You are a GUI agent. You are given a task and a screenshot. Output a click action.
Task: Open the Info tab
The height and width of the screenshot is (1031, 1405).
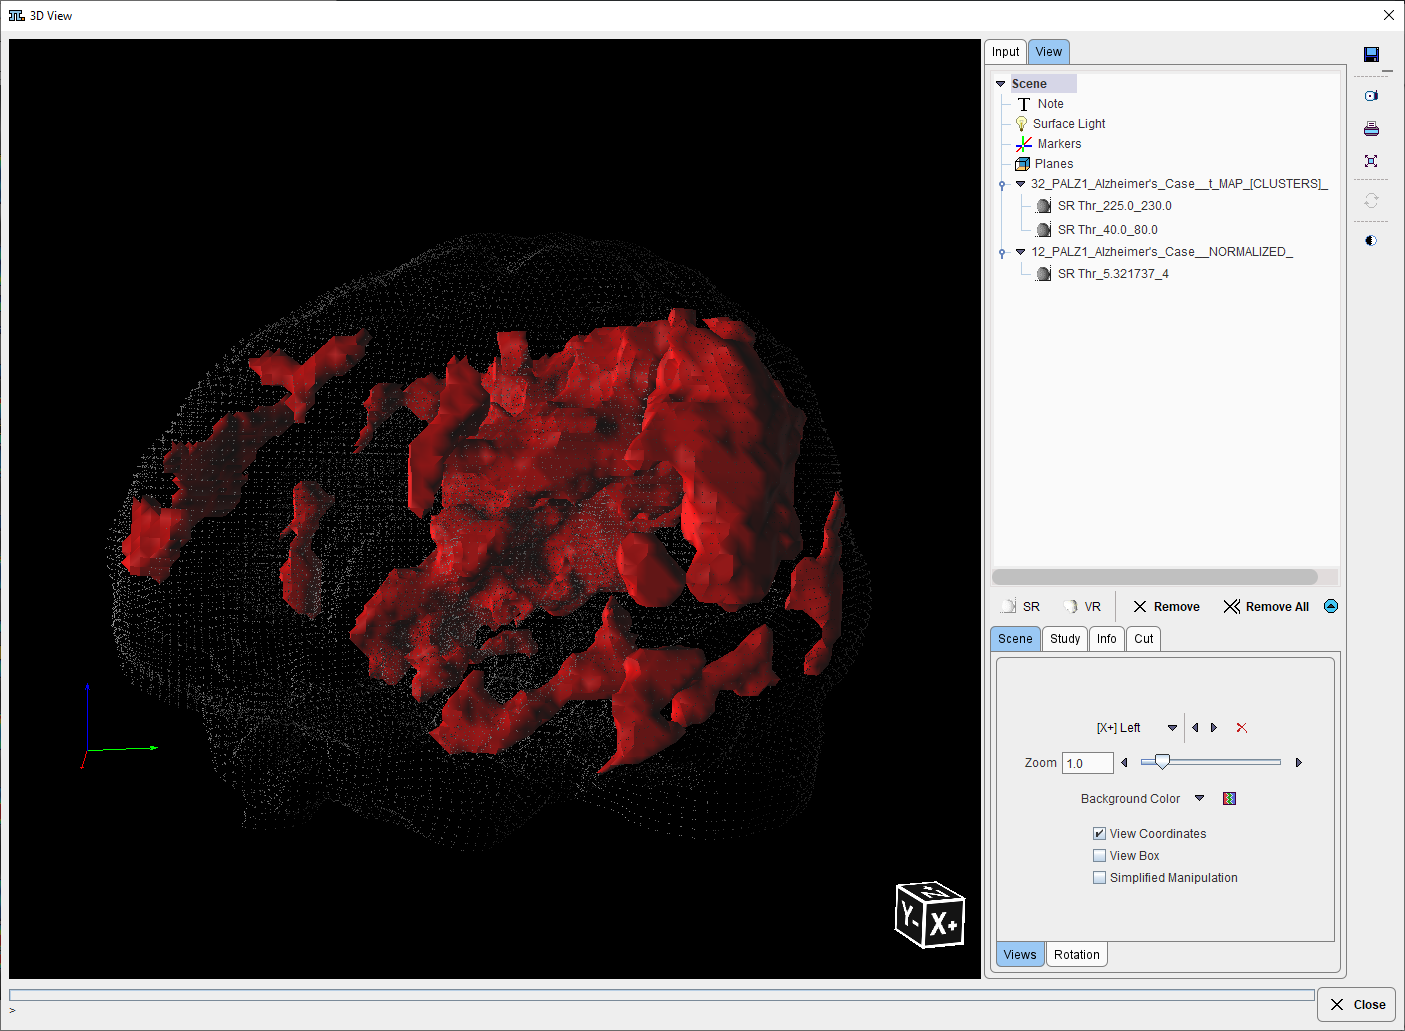click(1106, 639)
